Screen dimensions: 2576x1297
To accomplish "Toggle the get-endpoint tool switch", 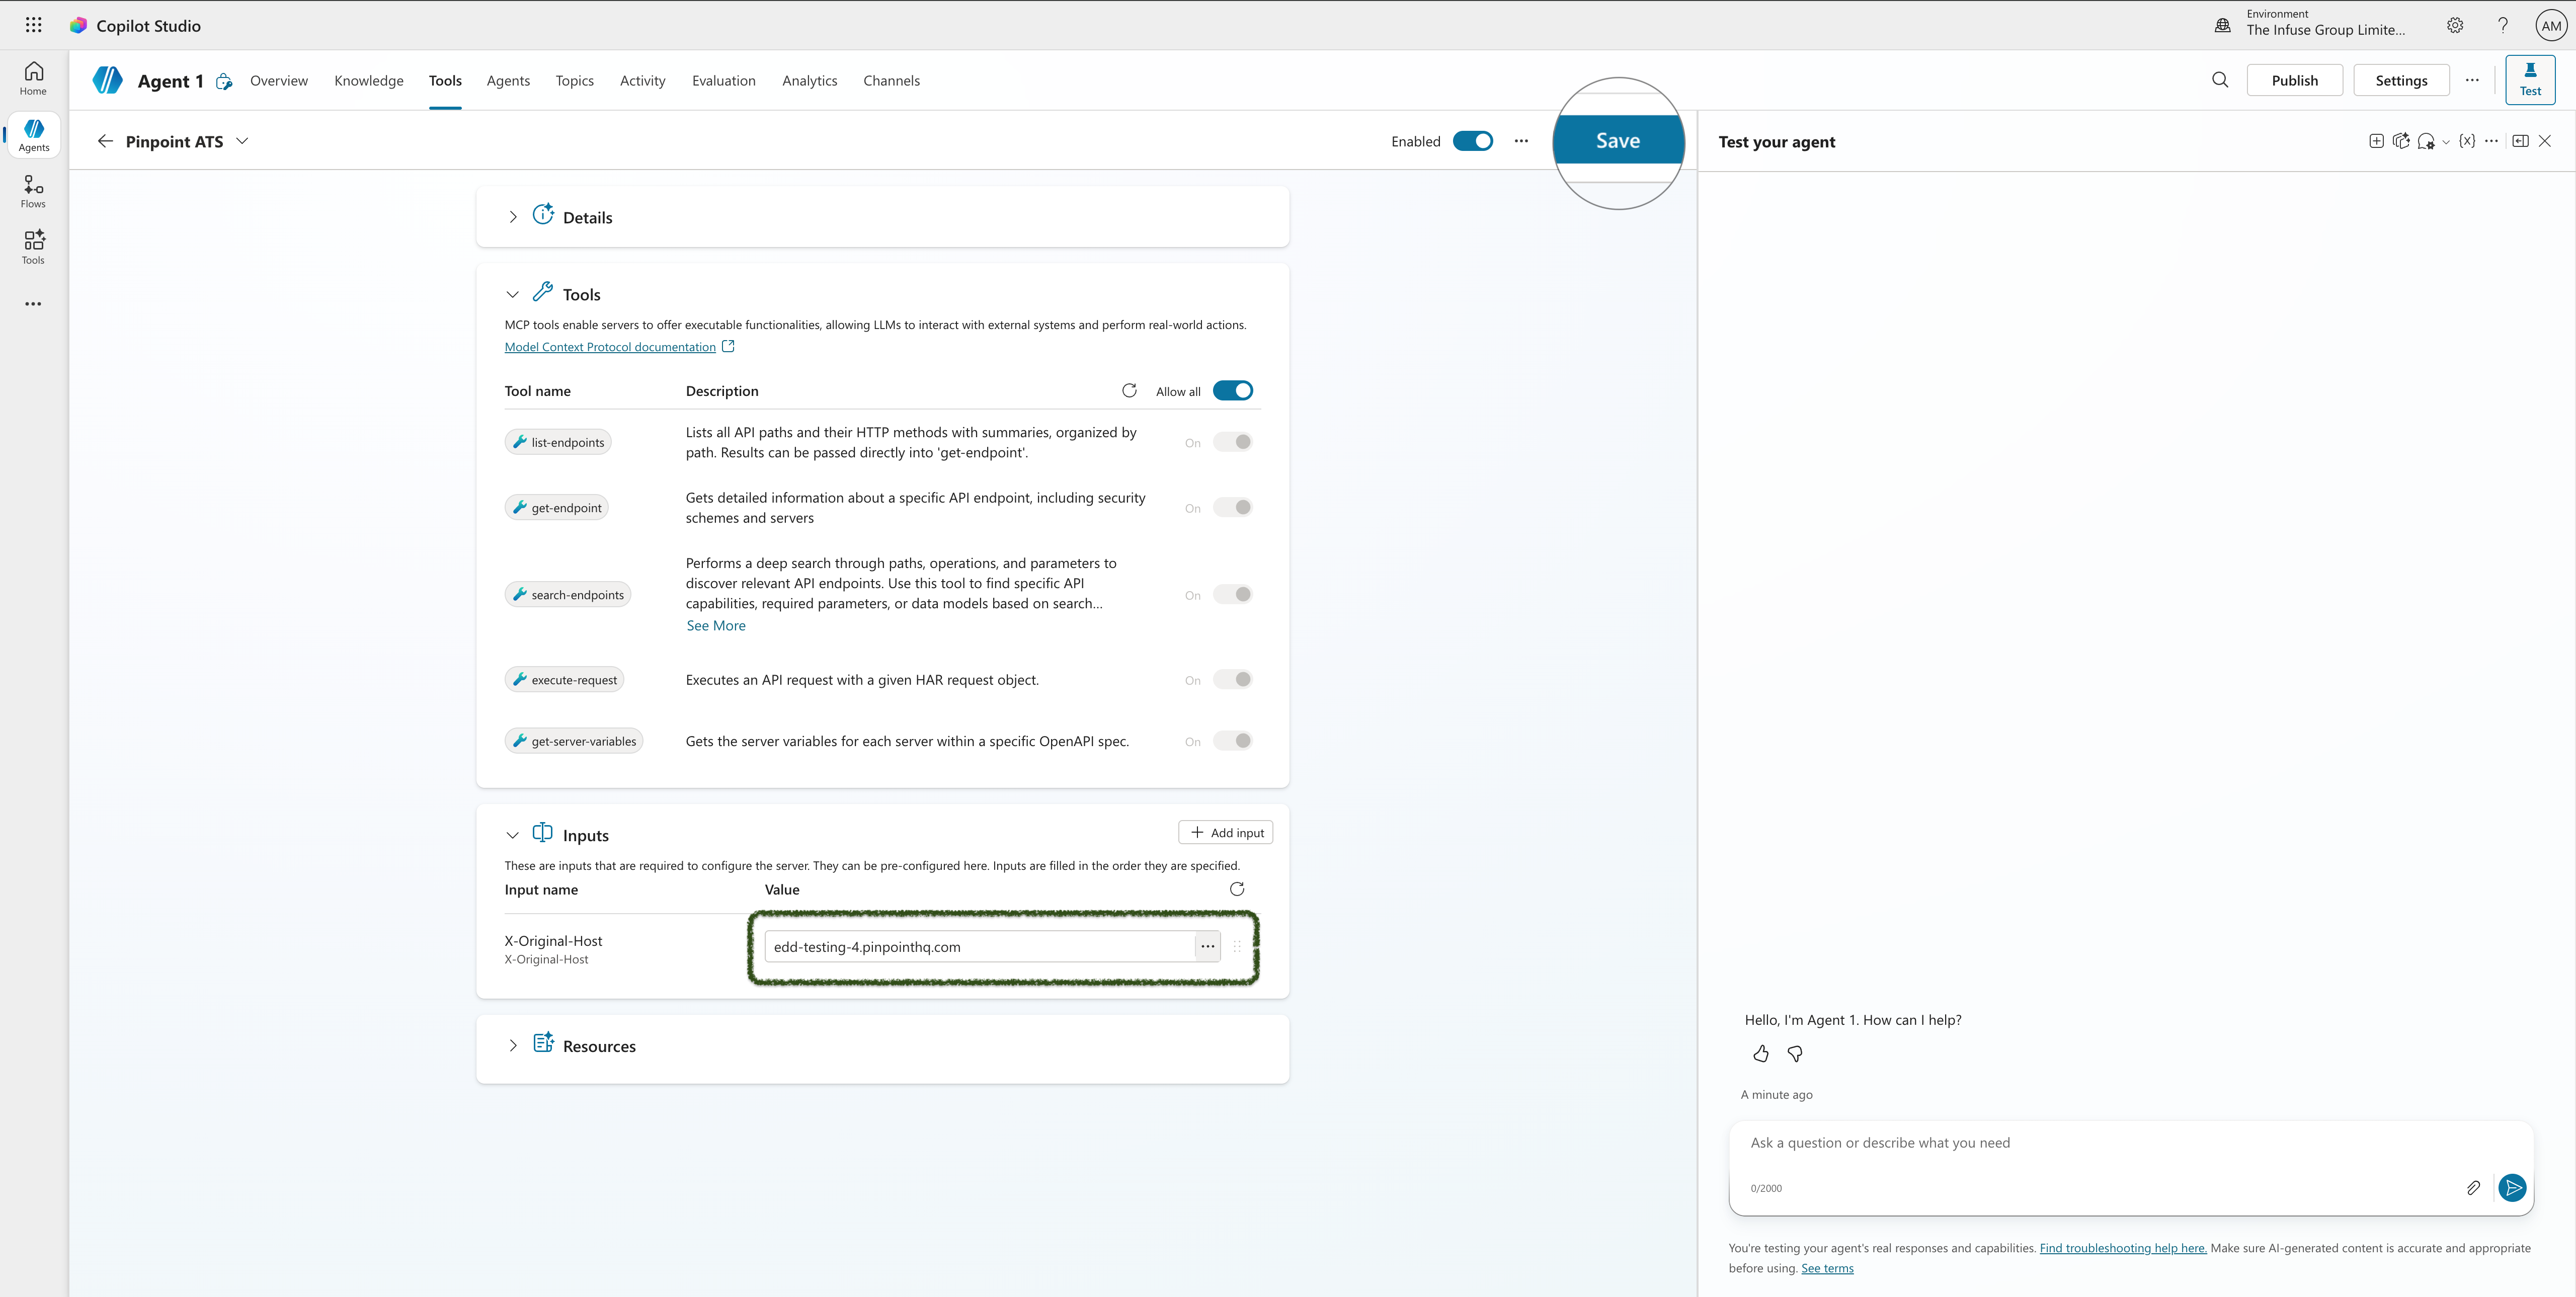I will 1232,507.
